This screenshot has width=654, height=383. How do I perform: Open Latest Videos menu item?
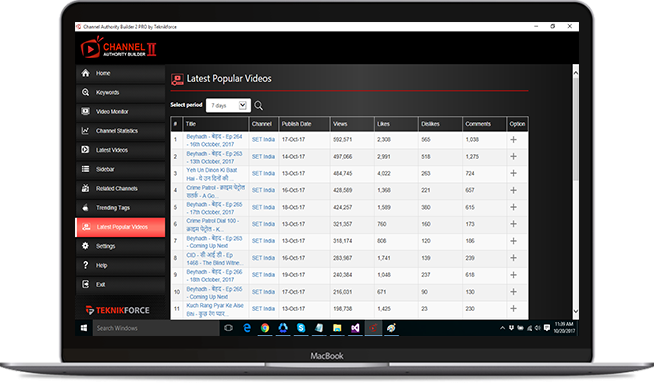coord(120,150)
